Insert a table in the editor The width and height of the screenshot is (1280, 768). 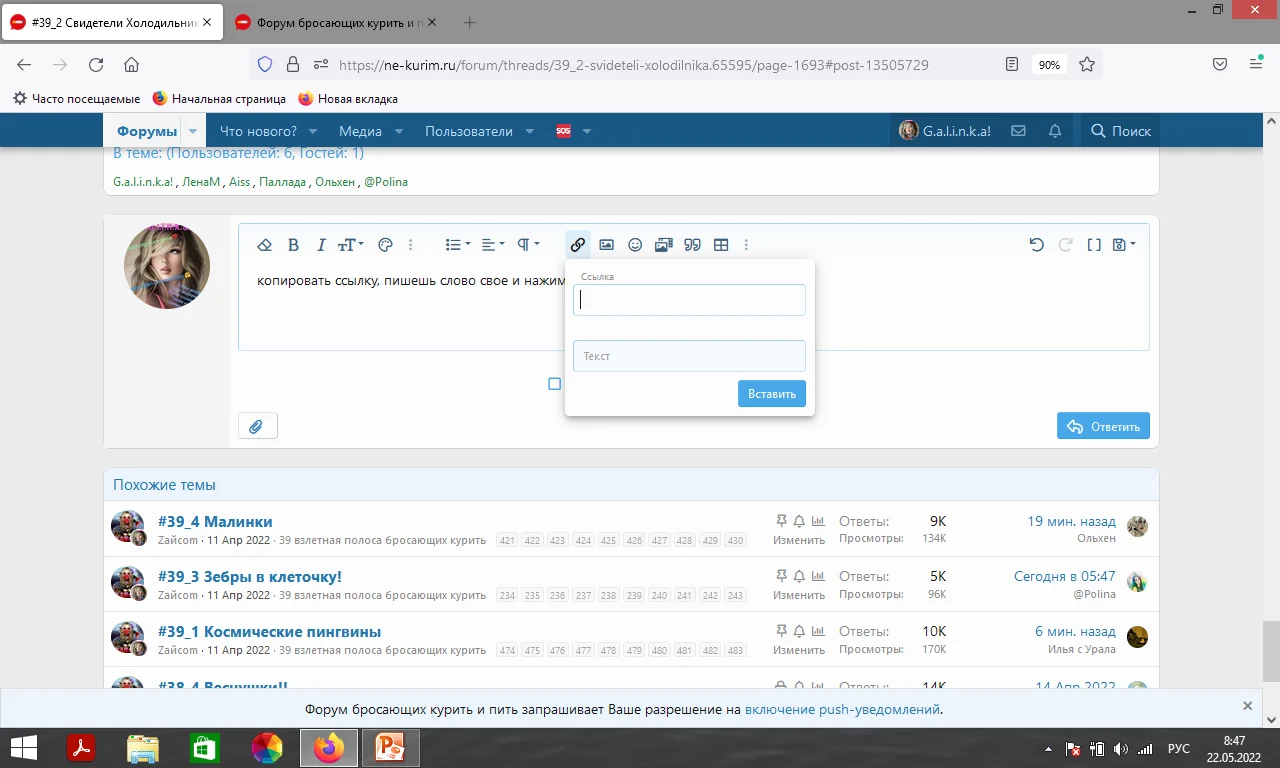click(x=721, y=245)
